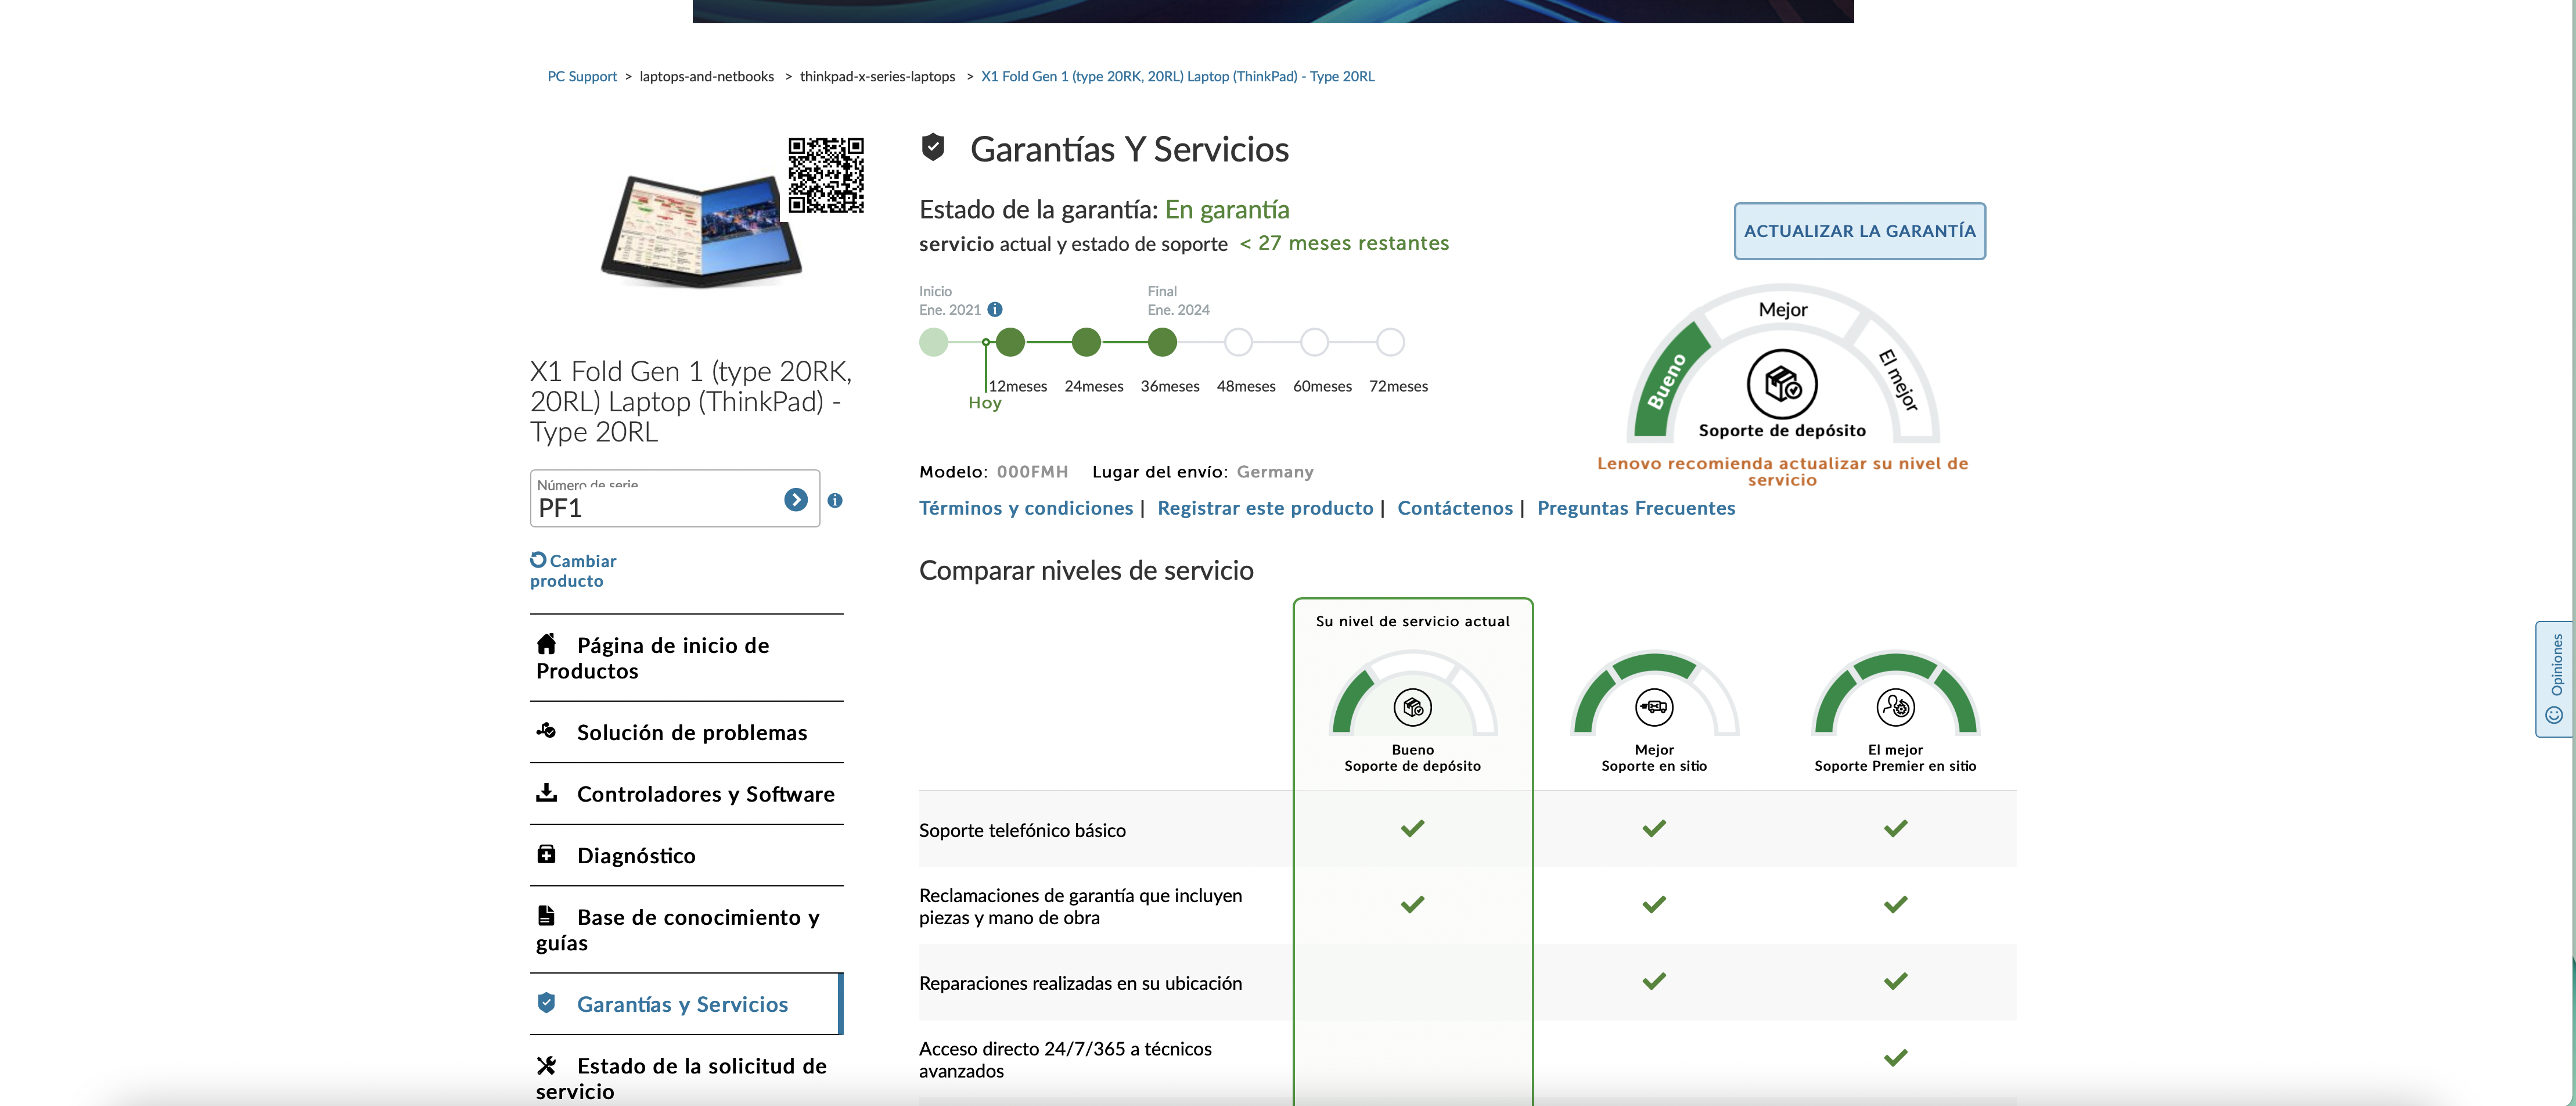This screenshot has width=2576, height=1106.
Task: Open Solución de problemas section
Action: [686, 732]
